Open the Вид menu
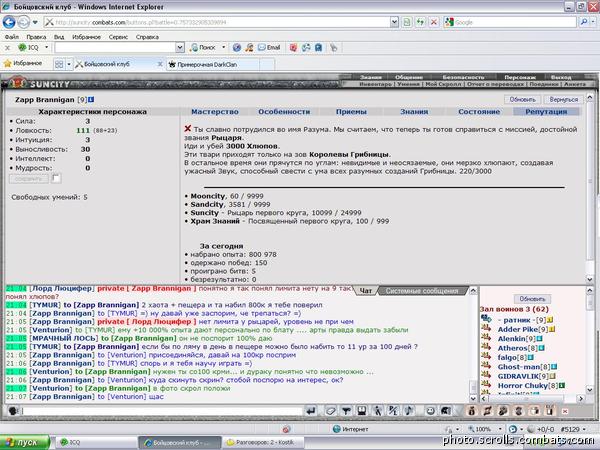Screen dimensions: 600x450 coord(59,37)
